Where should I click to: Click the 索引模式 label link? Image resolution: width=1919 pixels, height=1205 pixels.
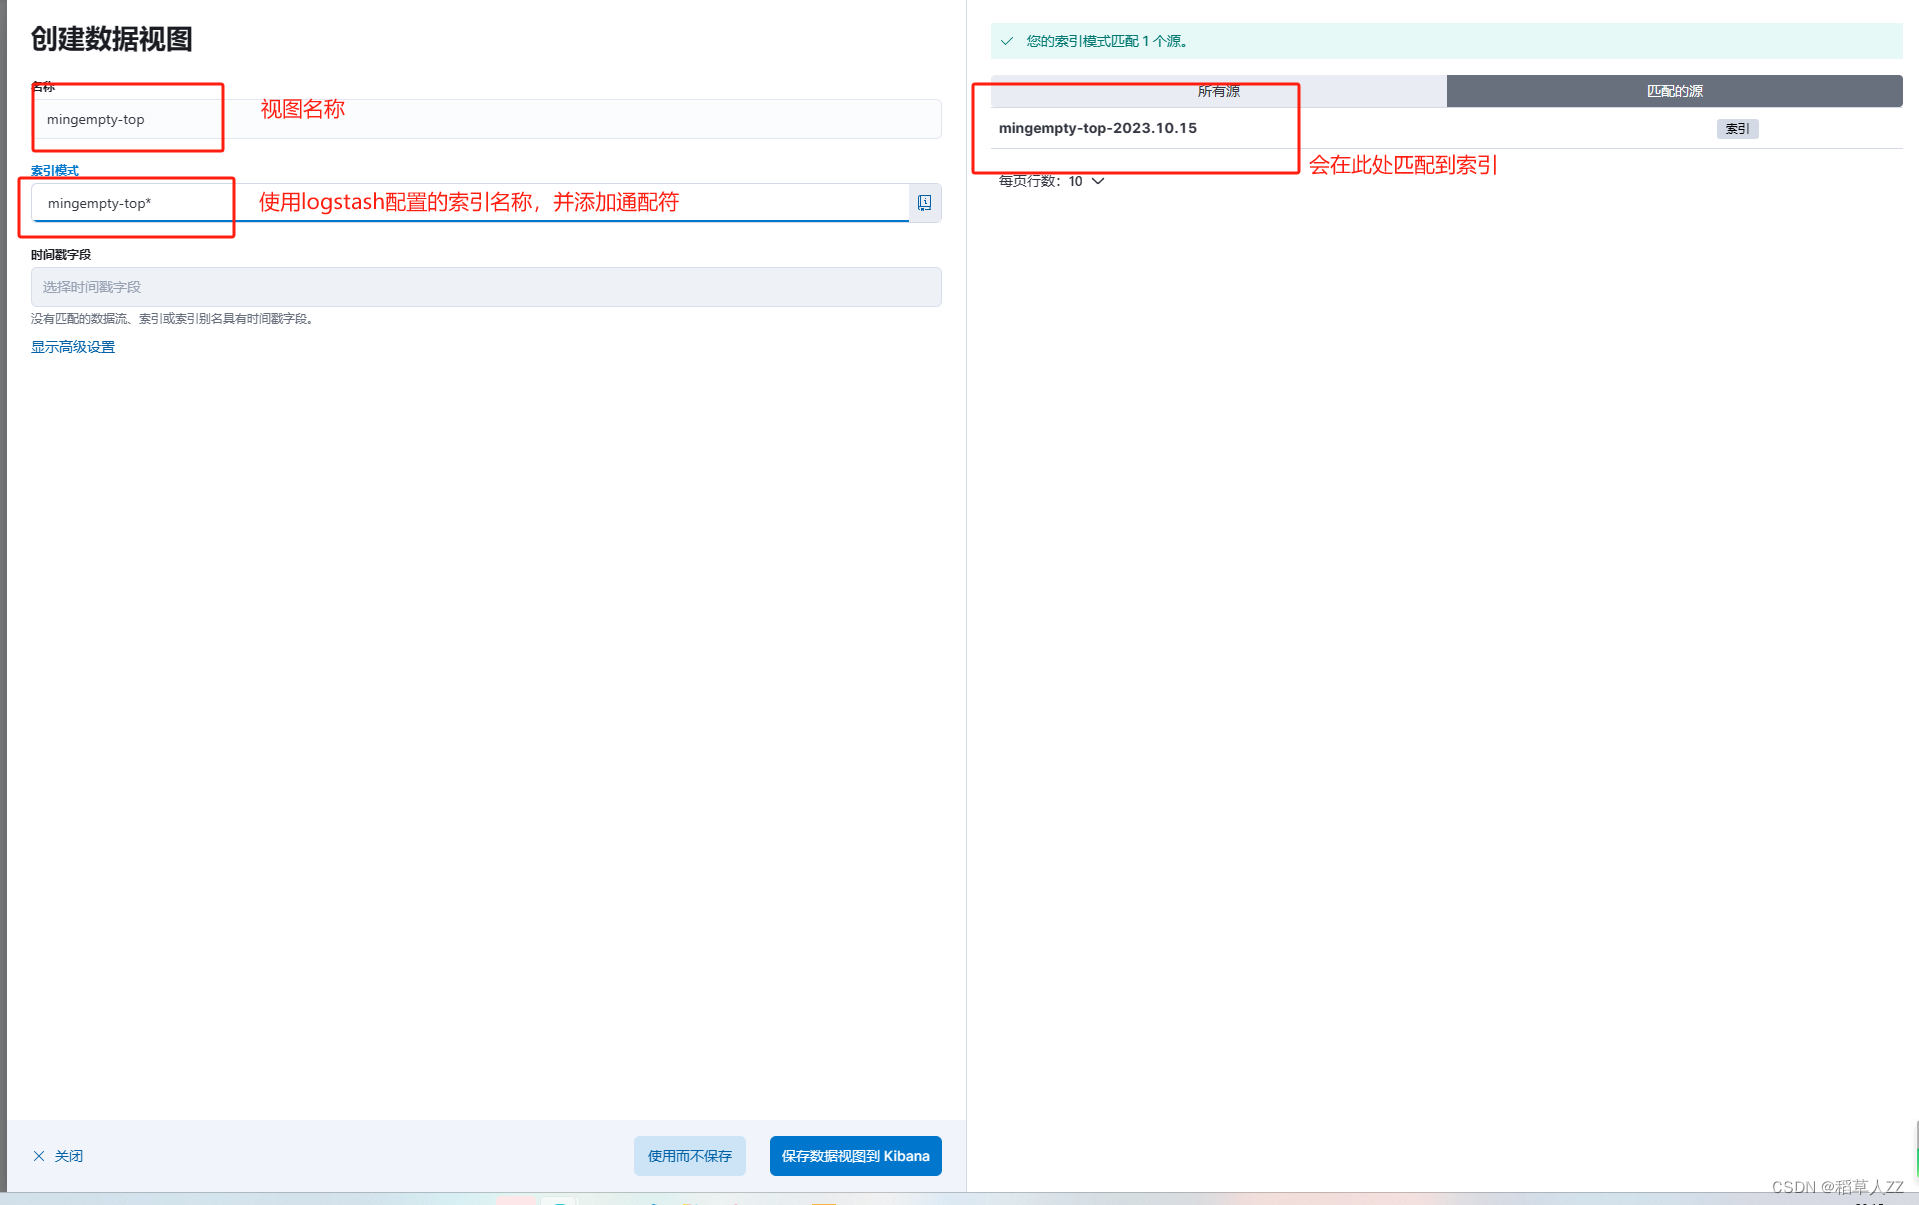click(55, 171)
